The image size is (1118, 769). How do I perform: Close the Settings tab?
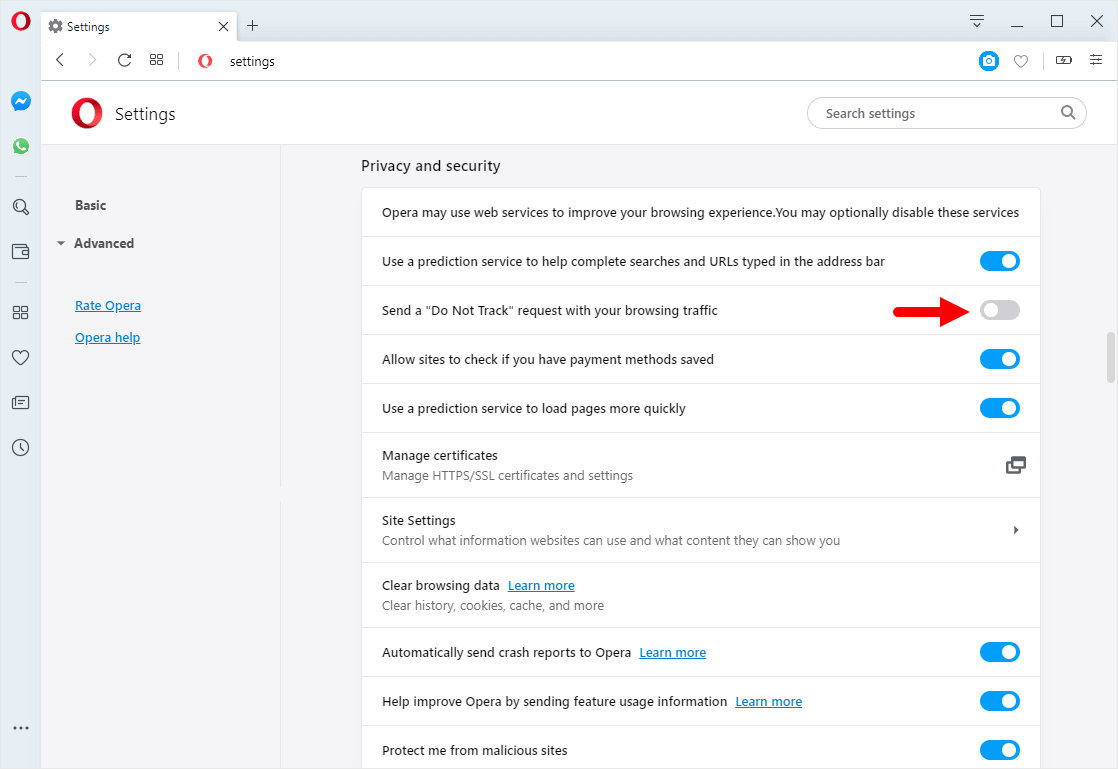point(223,26)
